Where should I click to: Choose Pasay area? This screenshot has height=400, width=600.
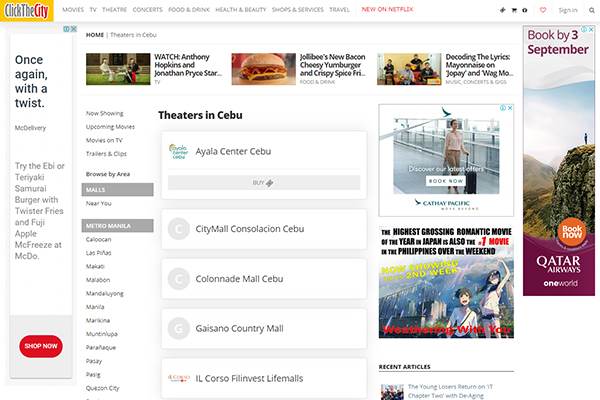click(x=94, y=361)
